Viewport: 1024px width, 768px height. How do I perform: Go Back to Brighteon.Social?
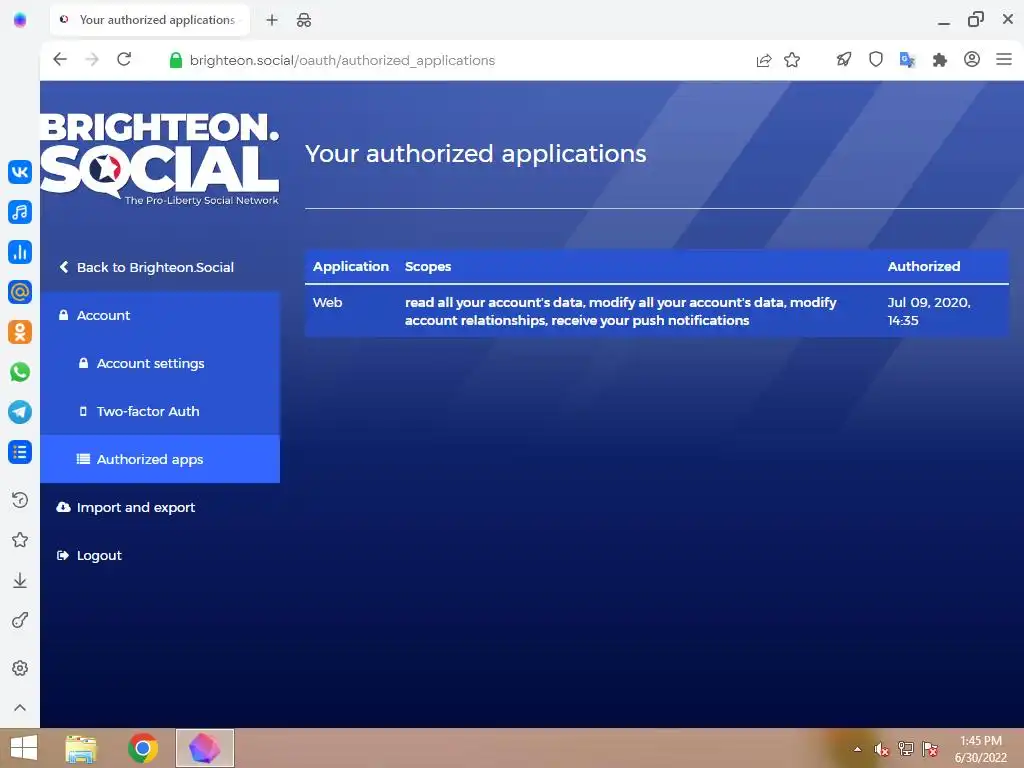[147, 267]
